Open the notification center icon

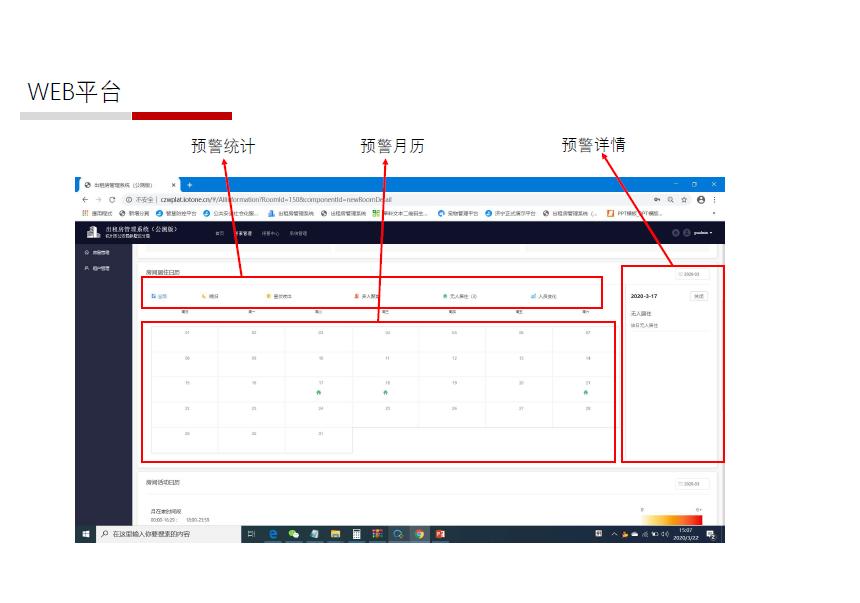coord(711,534)
